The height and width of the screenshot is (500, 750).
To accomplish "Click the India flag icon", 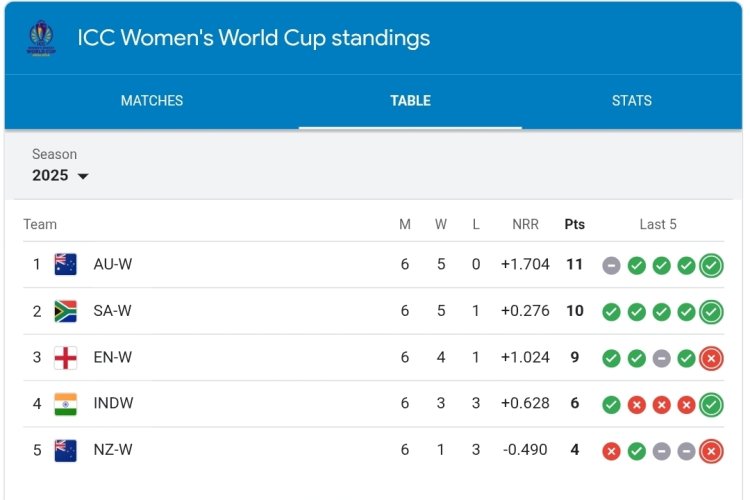I will point(66,403).
